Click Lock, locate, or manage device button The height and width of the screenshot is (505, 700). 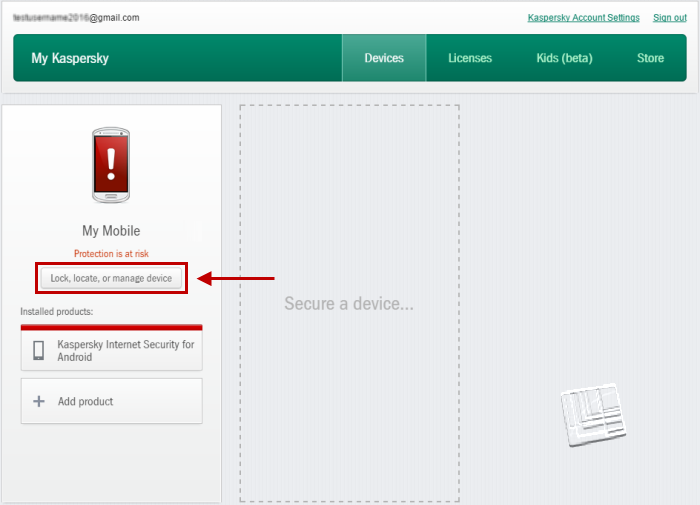(x=111, y=278)
